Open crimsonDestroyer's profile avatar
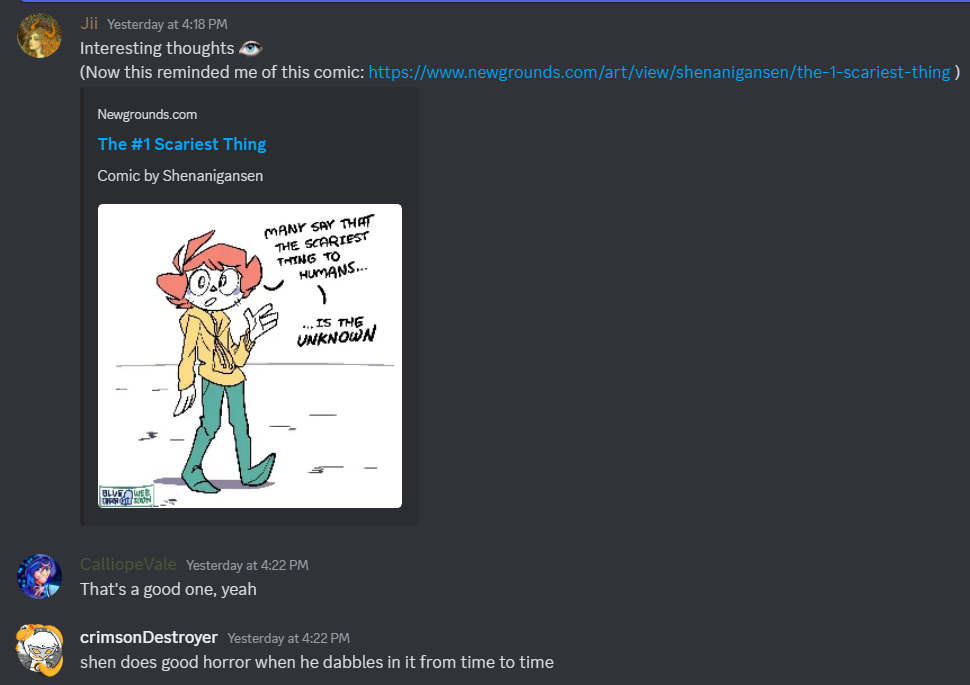The width and height of the screenshot is (970, 685). (40, 649)
